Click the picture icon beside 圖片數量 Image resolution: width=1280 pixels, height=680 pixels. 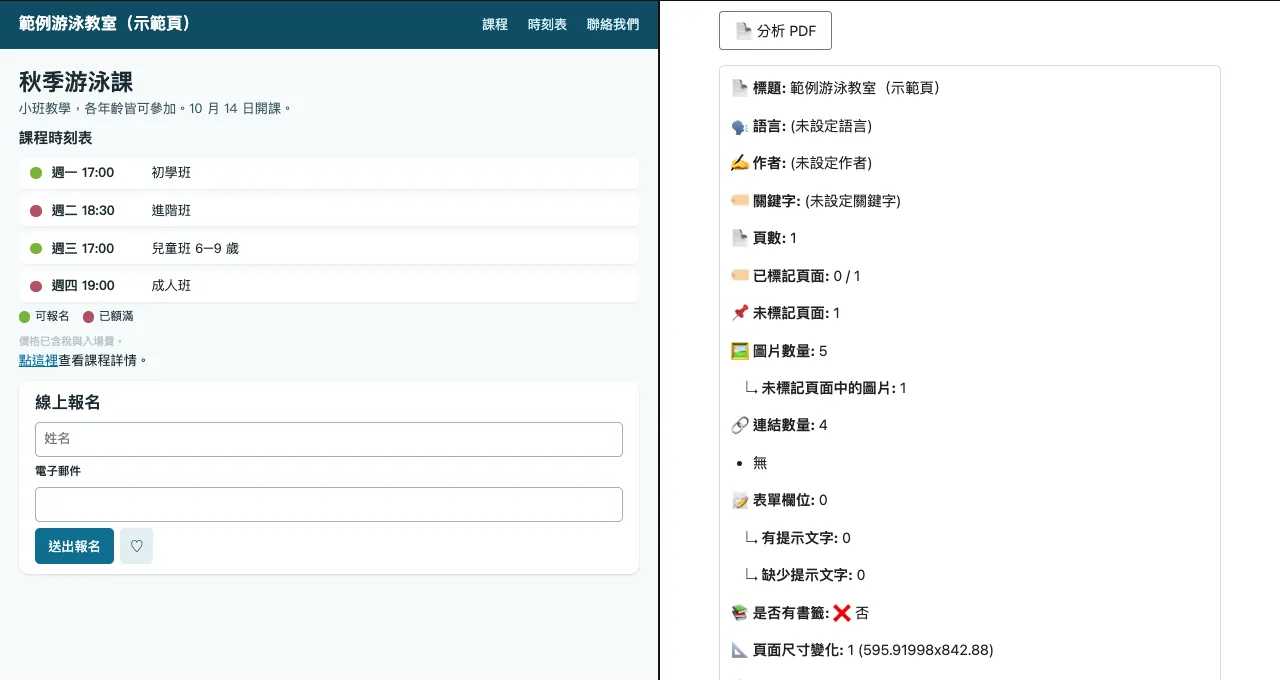740,351
